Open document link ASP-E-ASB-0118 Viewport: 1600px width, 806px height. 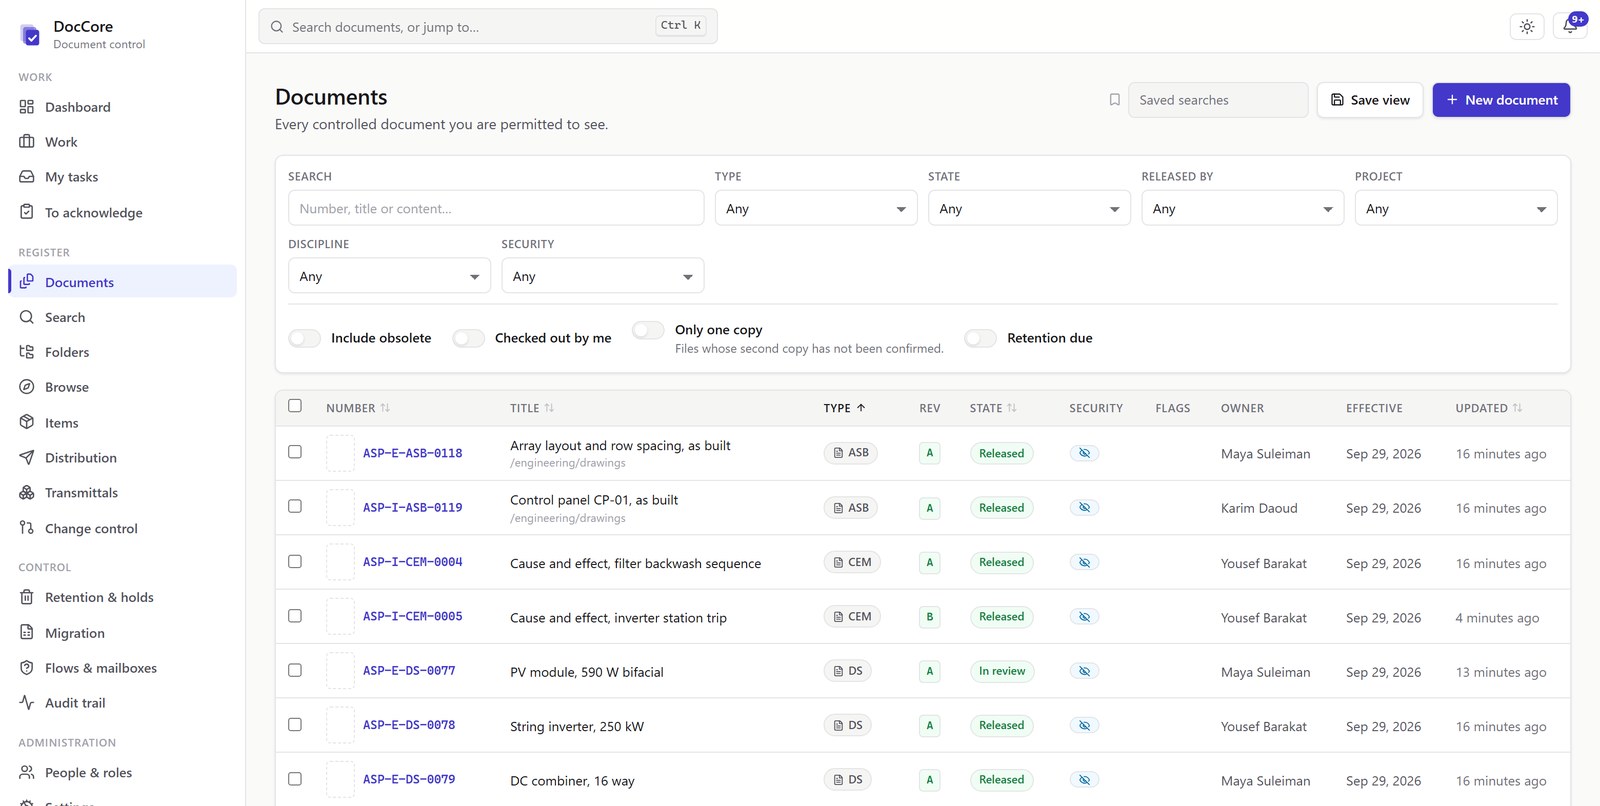tap(412, 453)
